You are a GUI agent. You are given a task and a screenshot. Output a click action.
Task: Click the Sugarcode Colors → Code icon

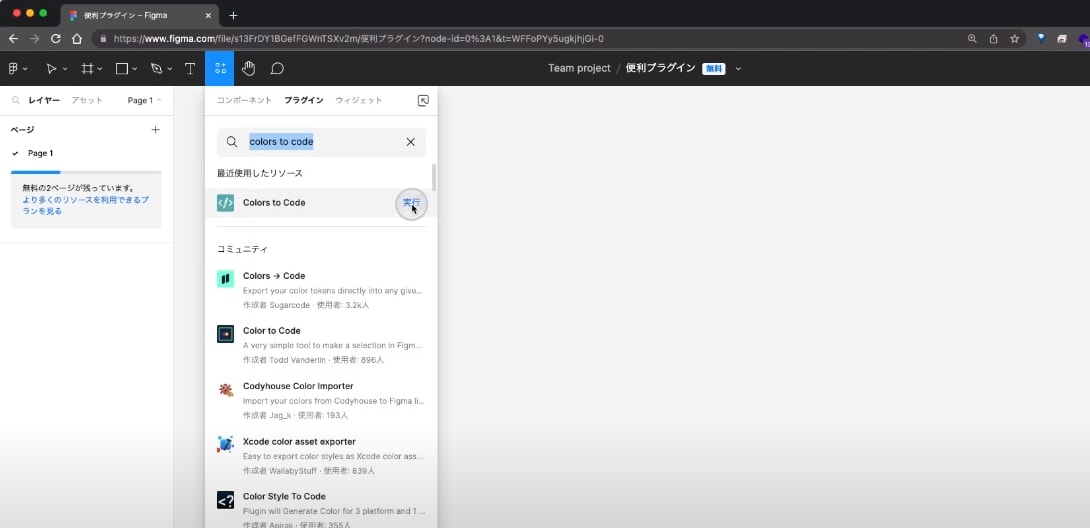225,279
